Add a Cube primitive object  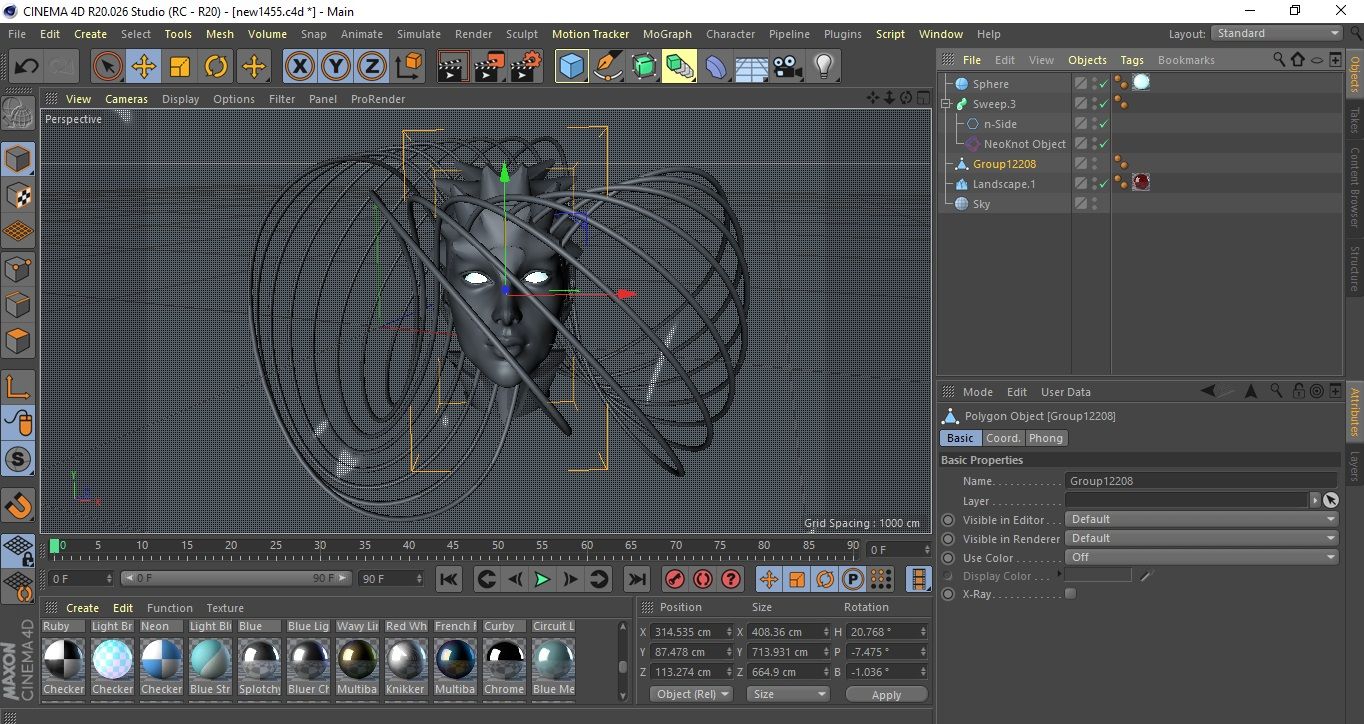click(x=571, y=67)
